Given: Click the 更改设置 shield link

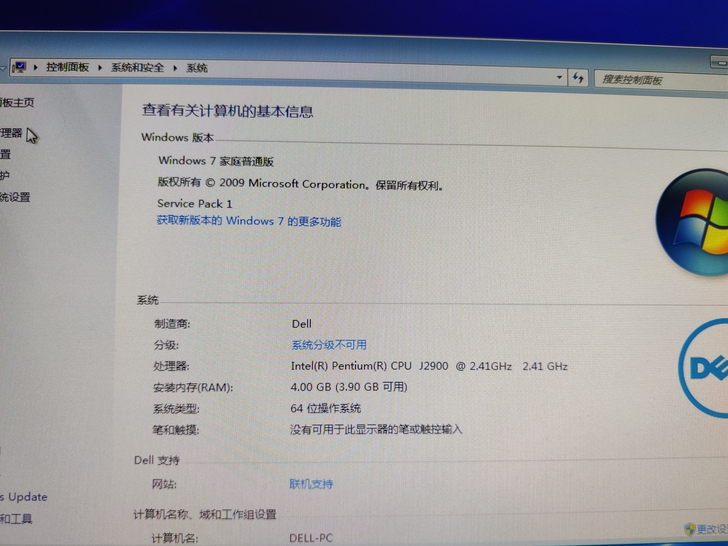Looking at the screenshot, I should [707, 529].
